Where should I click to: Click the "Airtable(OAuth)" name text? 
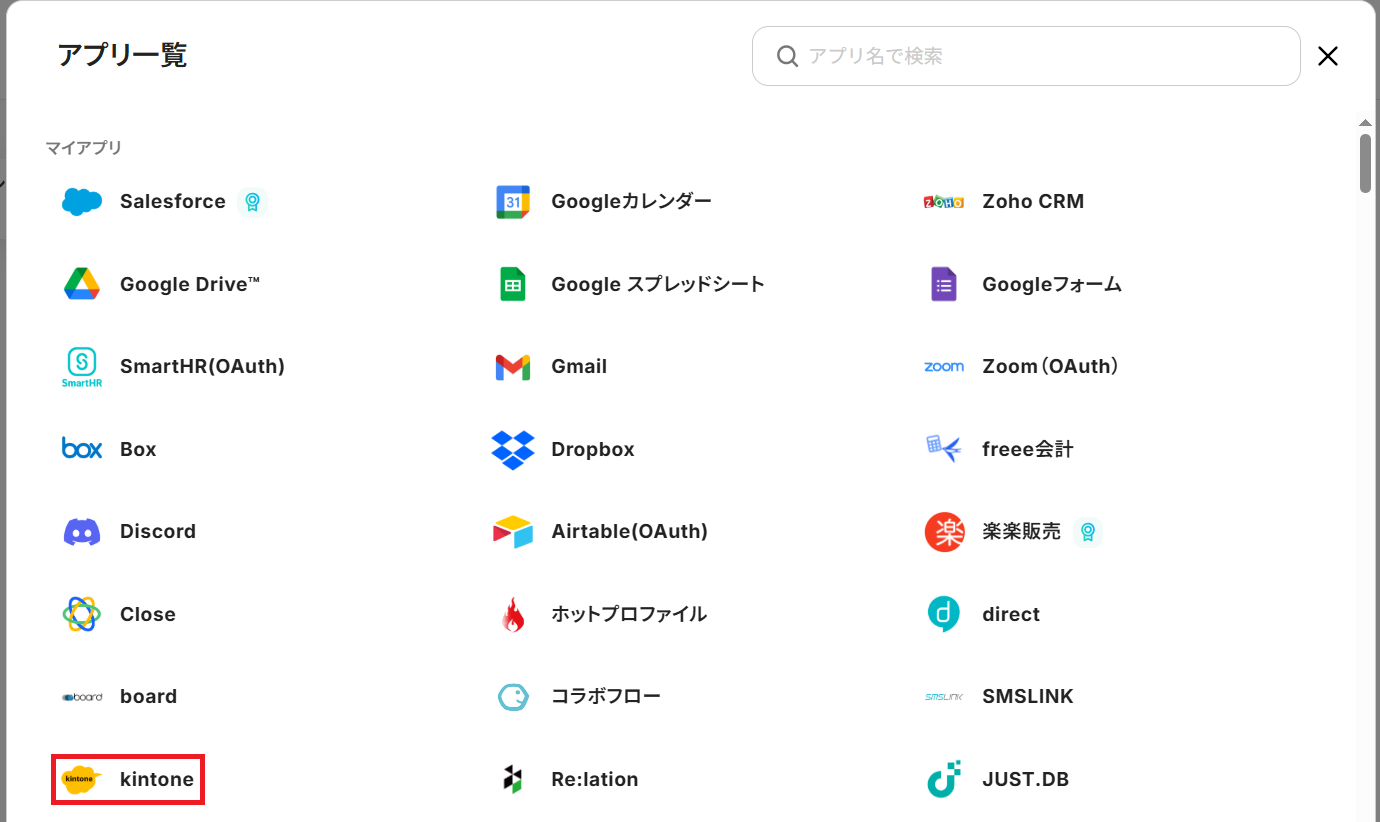(630, 532)
